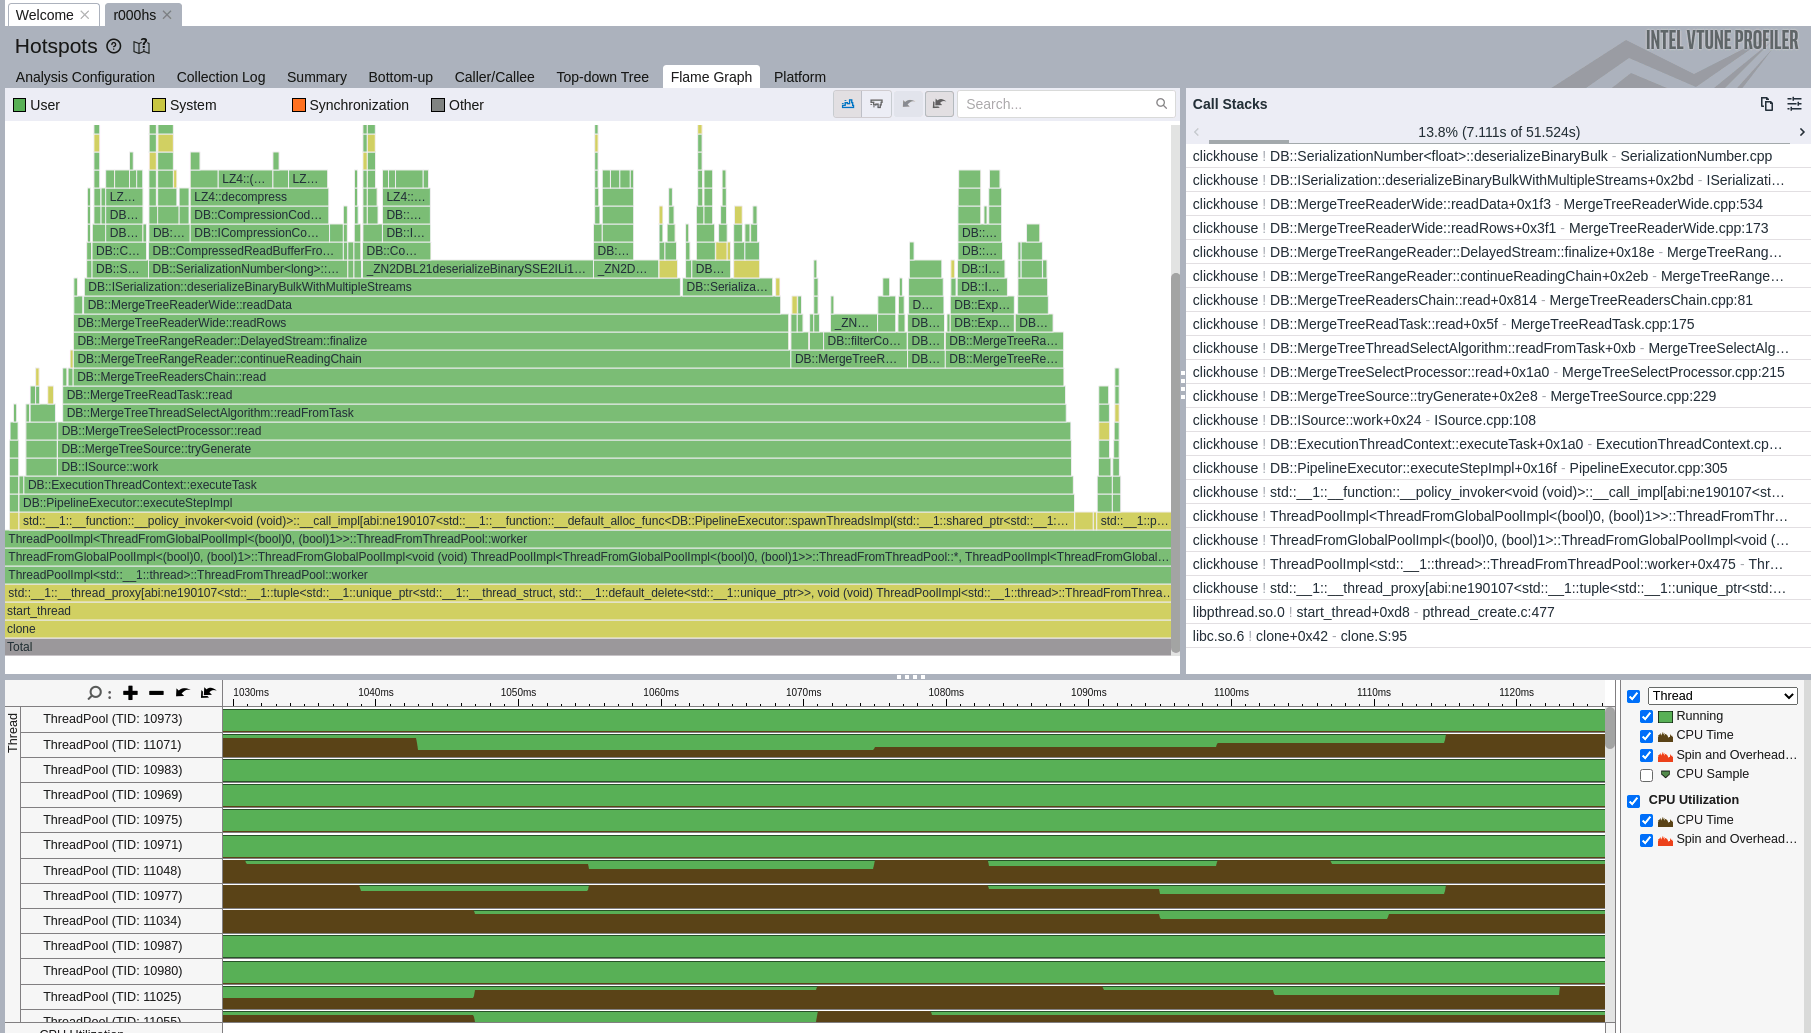
Task: Go to next call stack arrow
Action: pyautogui.click(x=1802, y=132)
